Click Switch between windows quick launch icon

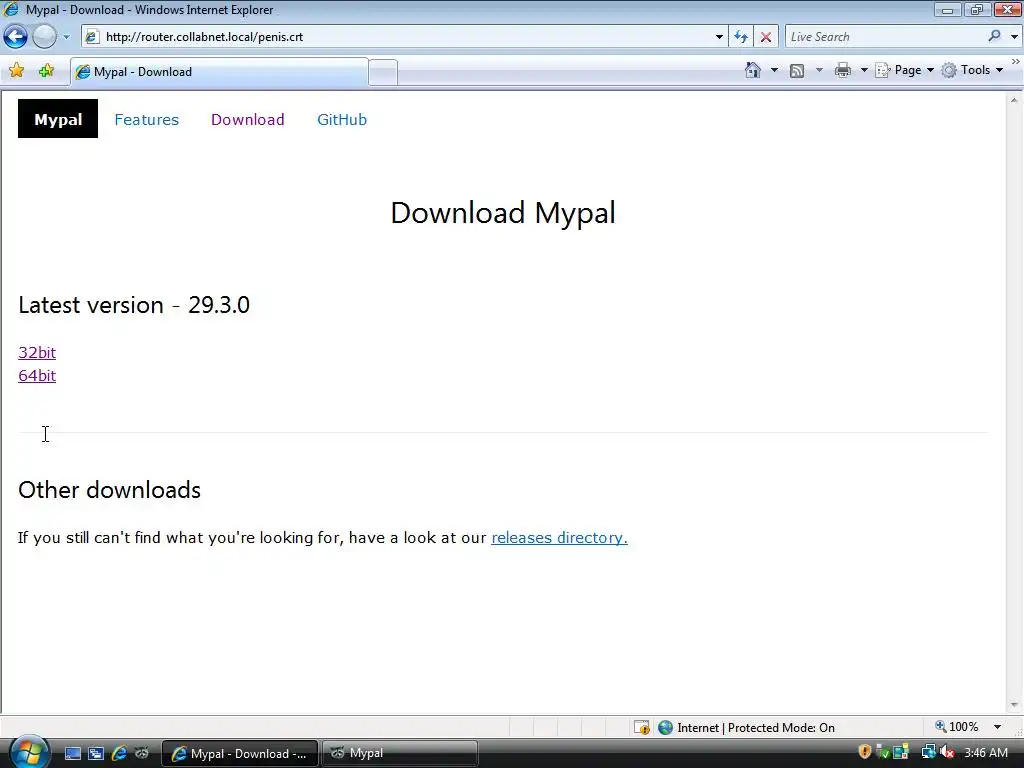pyautogui.click(x=96, y=754)
